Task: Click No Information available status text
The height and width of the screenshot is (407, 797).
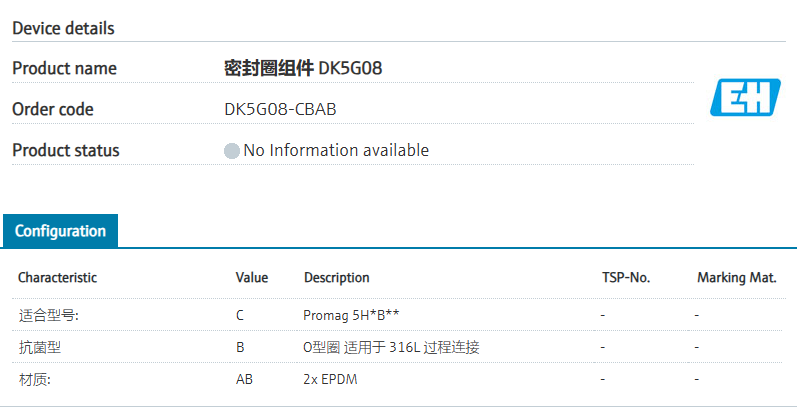Action: tap(336, 151)
